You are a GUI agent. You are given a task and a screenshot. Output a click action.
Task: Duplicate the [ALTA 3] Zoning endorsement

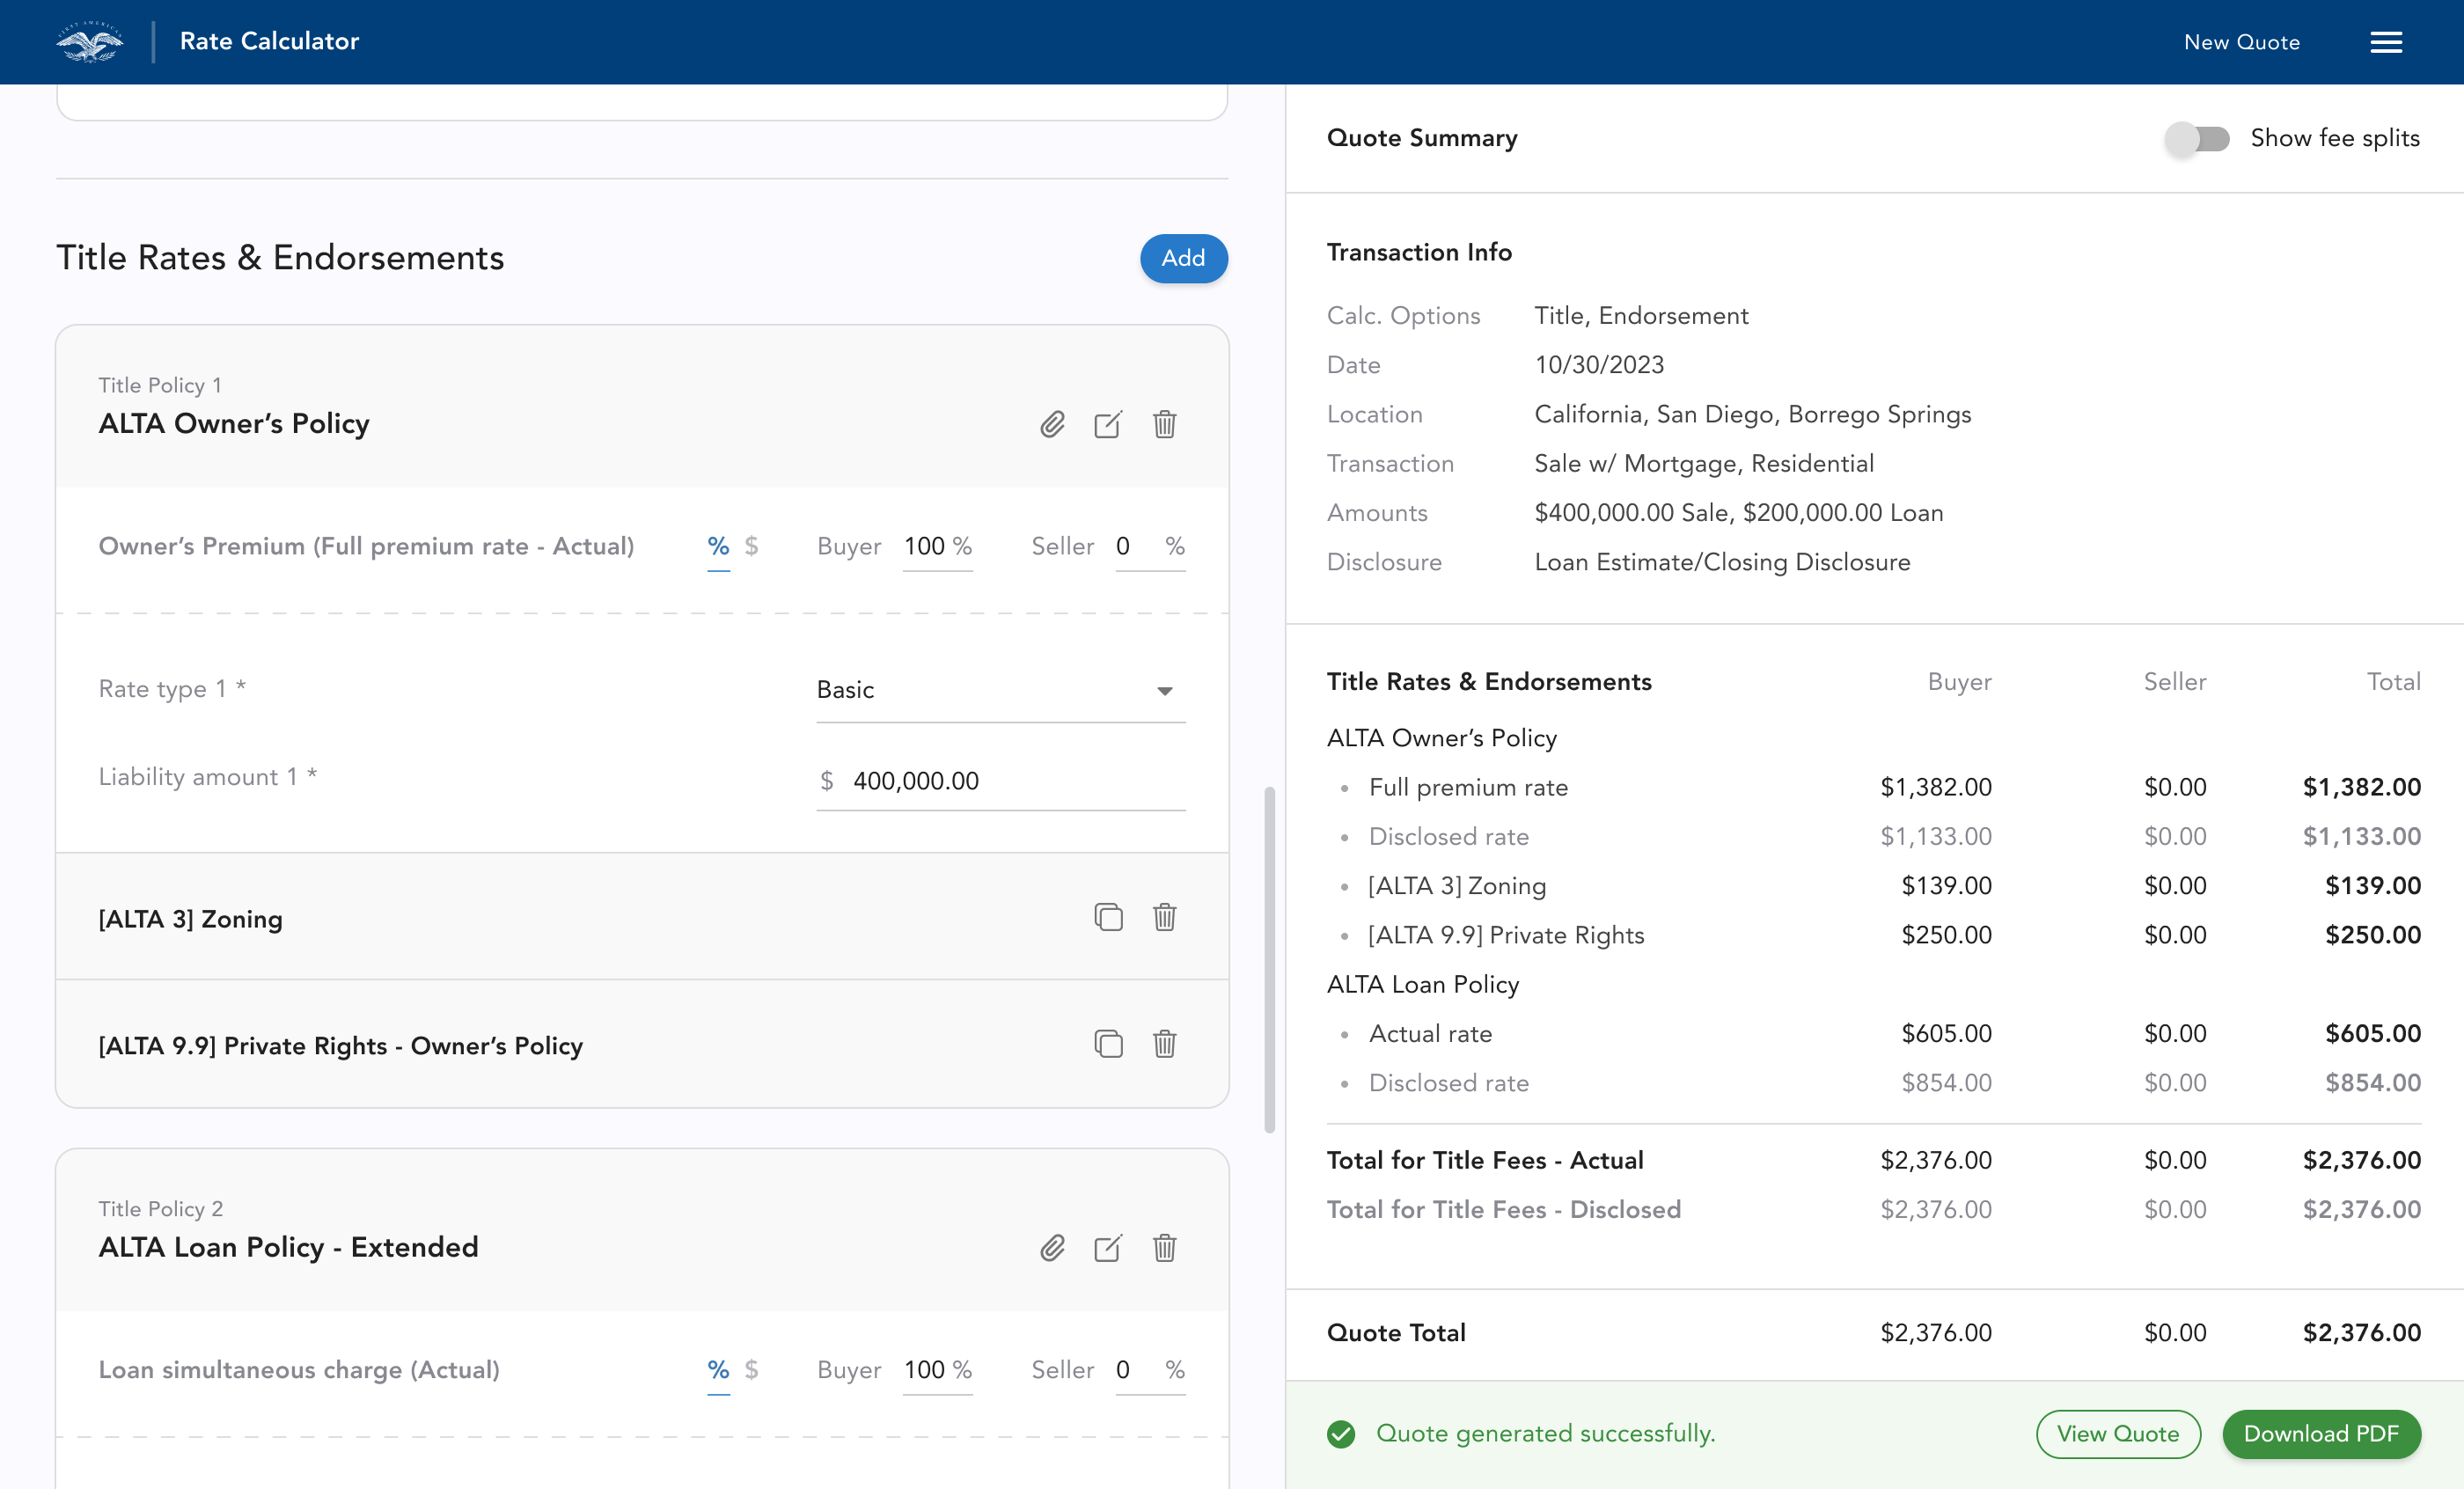coord(1108,917)
